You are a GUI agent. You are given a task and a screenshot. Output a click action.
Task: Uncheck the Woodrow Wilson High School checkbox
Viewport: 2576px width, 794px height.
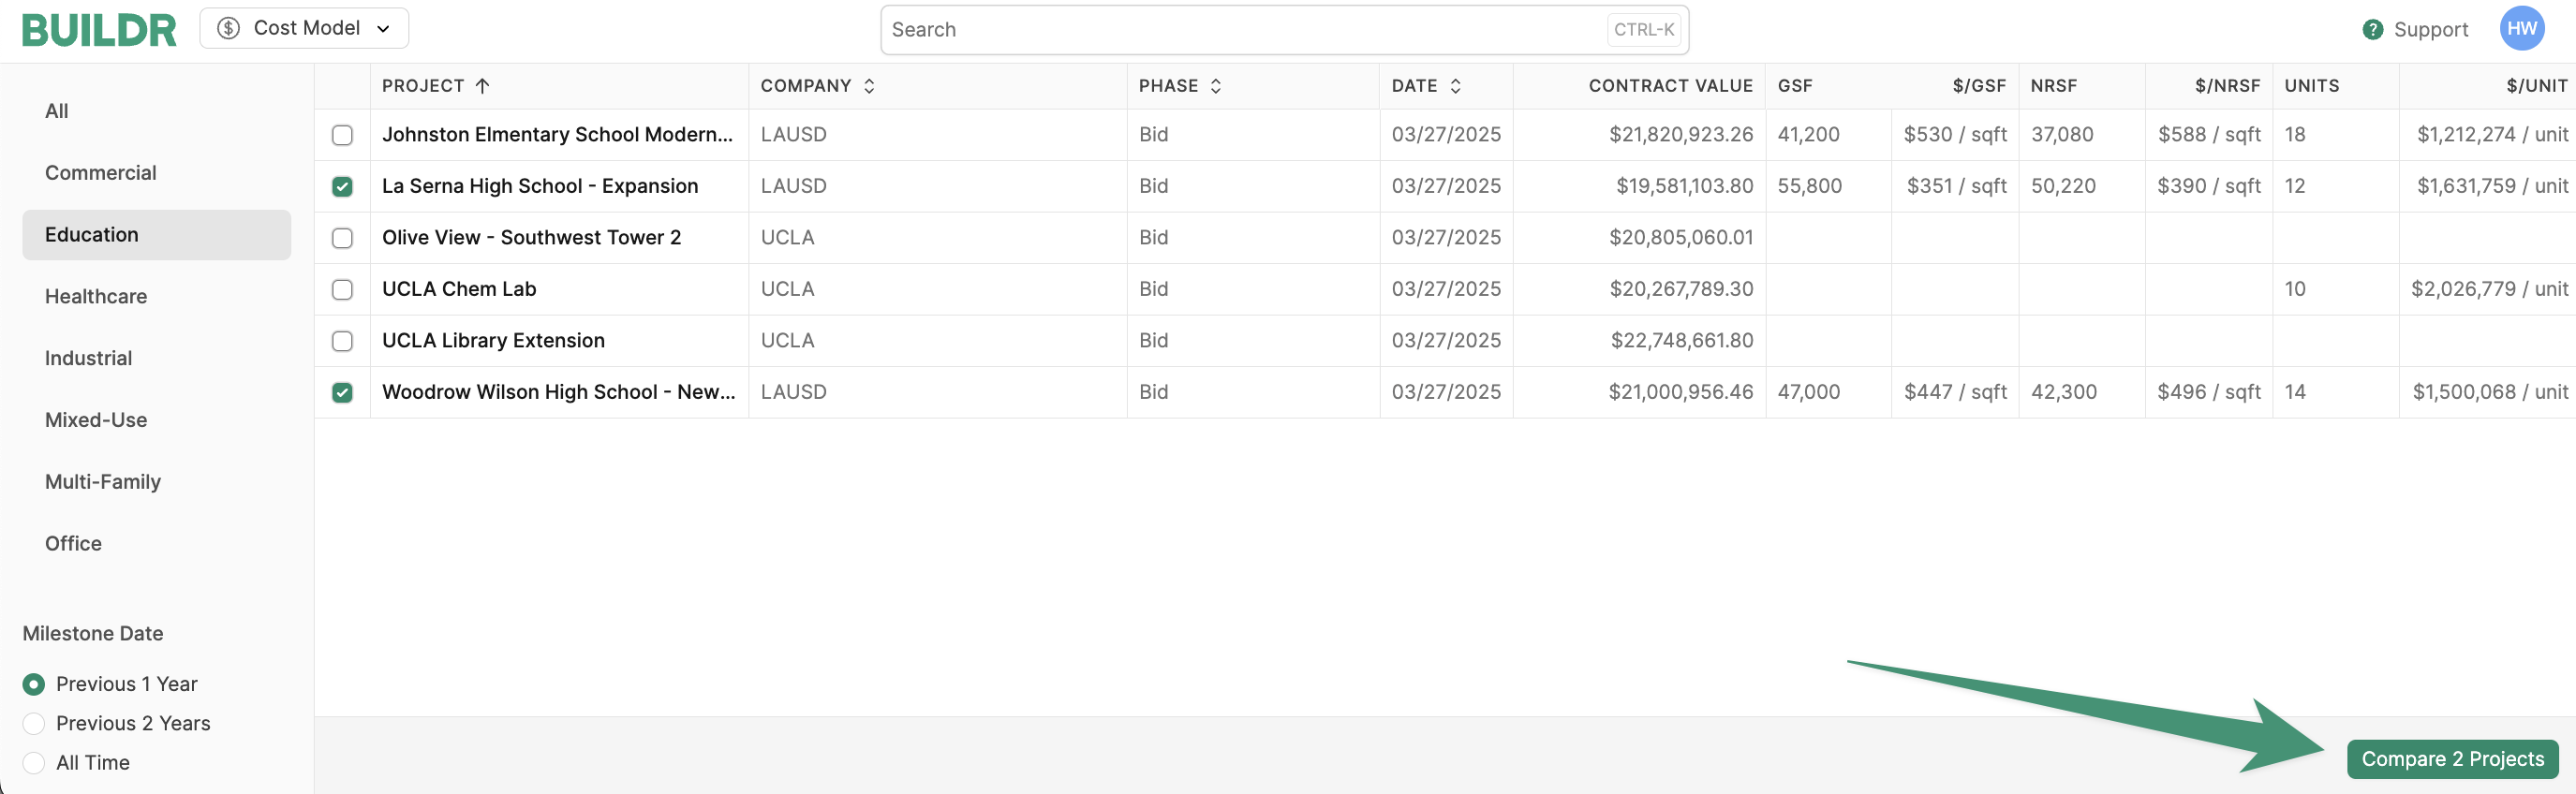click(342, 393)
